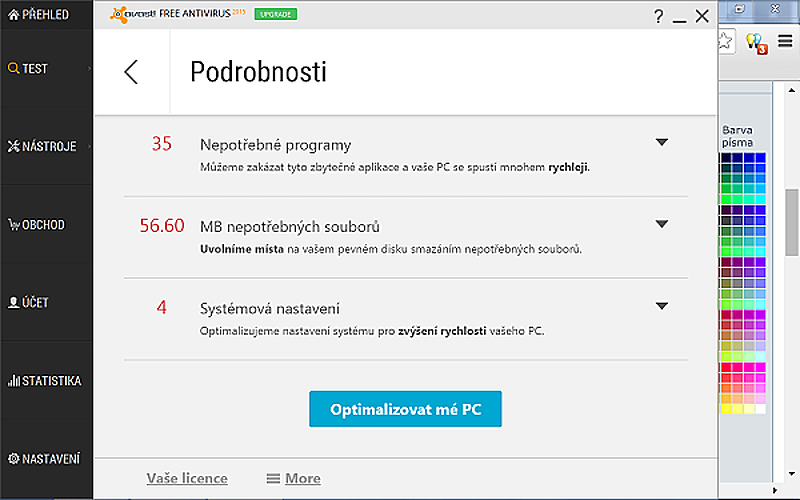Screen dimensions: 800x500
Task: Open the help question mark icon
Action: click(658, 16)
